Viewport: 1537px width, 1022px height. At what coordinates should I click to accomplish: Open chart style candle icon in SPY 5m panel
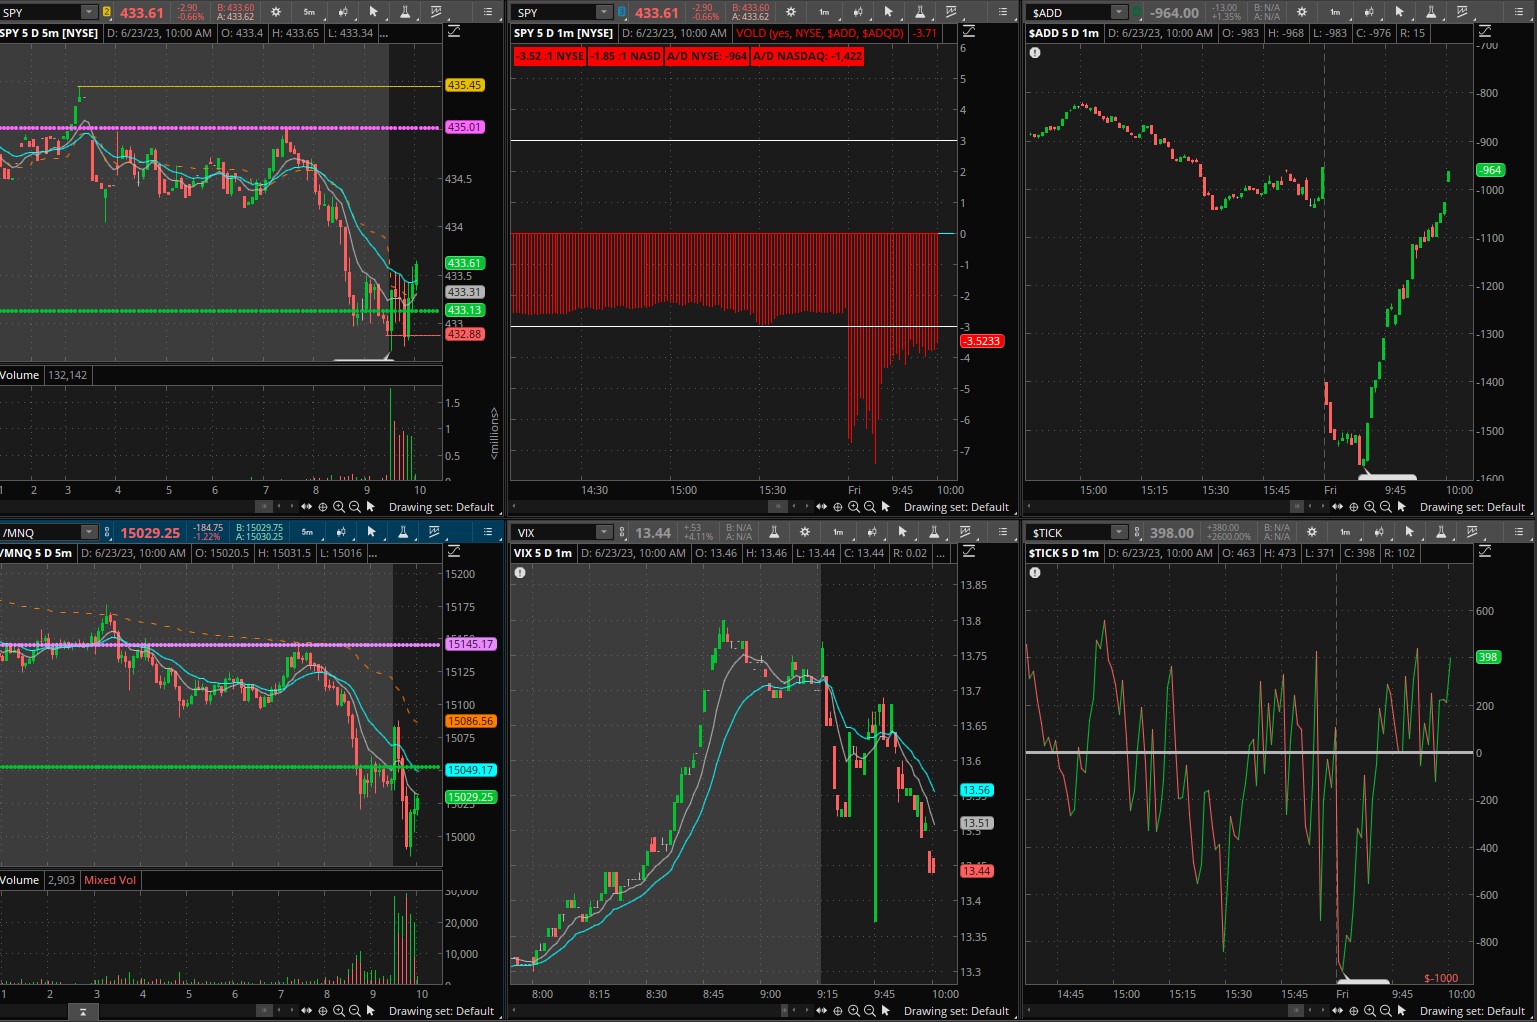tap(343, 12)
